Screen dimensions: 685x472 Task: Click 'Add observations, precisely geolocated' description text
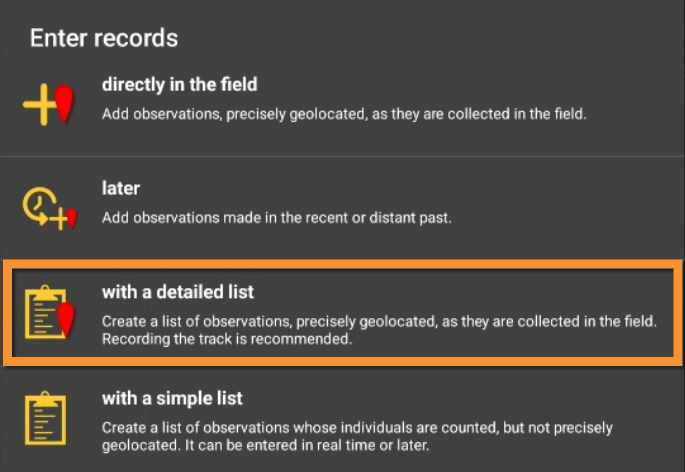(343, 114)
